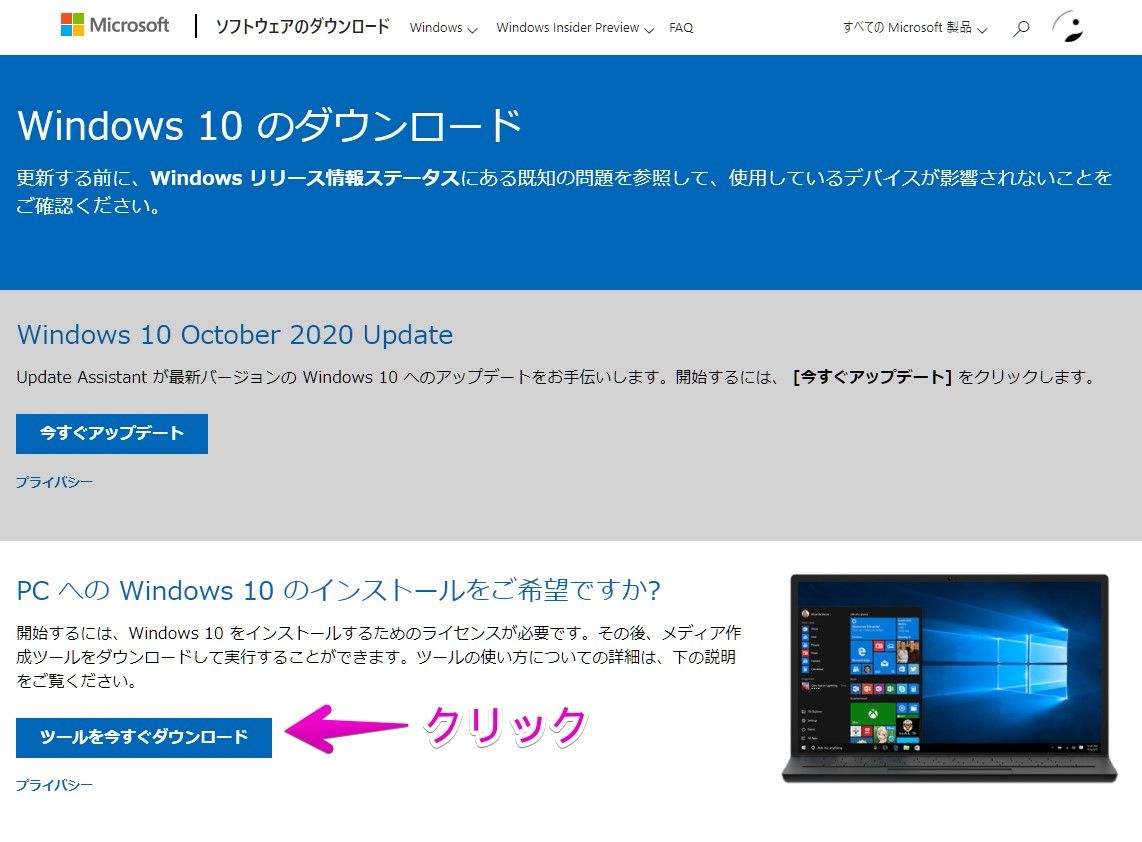The width and height of the screenshot is (1142, 842).
Task: Expand the すべての Microsoft 製品 dropdown
Action: (x=915, y=28)
